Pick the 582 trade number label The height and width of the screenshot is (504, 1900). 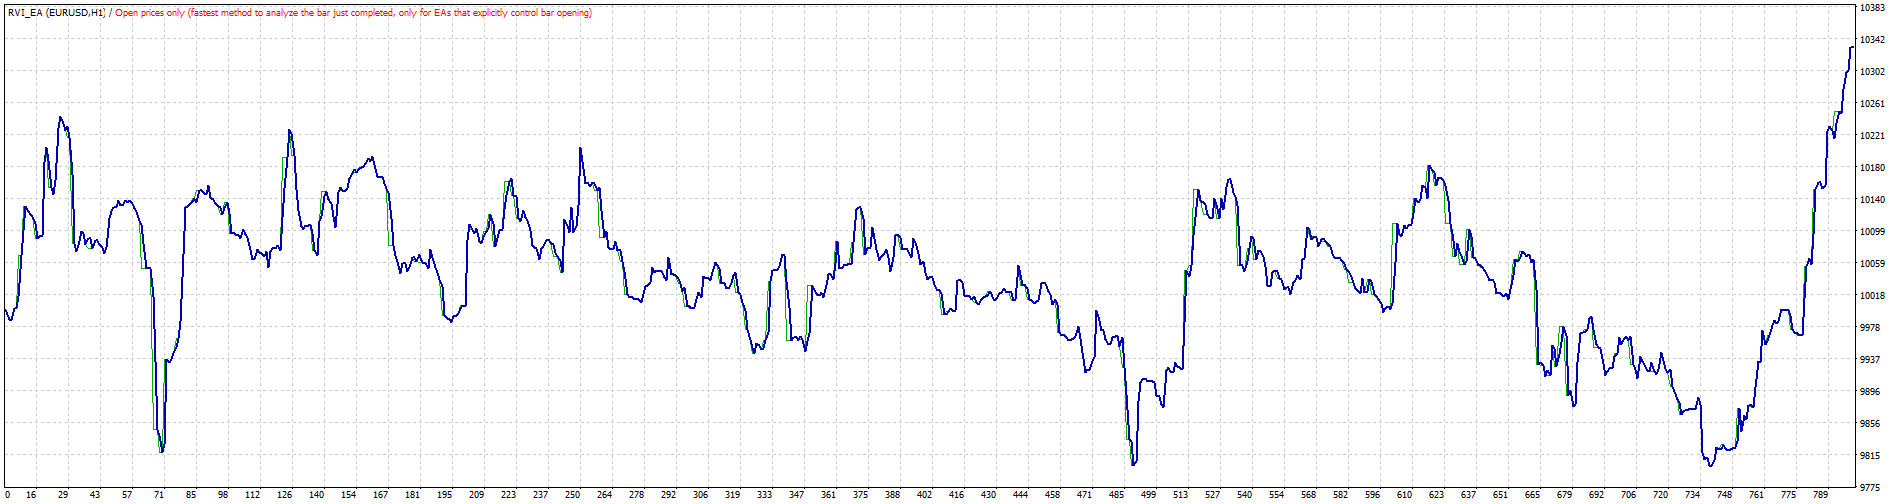(x=1340, y=495)
